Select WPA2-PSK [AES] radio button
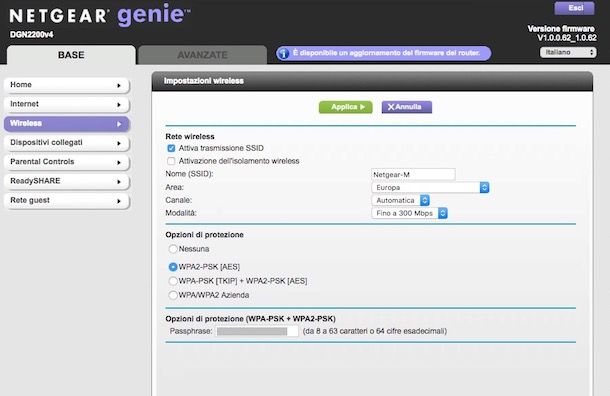Screen dimensions: 610x396 click(x=173, y=267)
